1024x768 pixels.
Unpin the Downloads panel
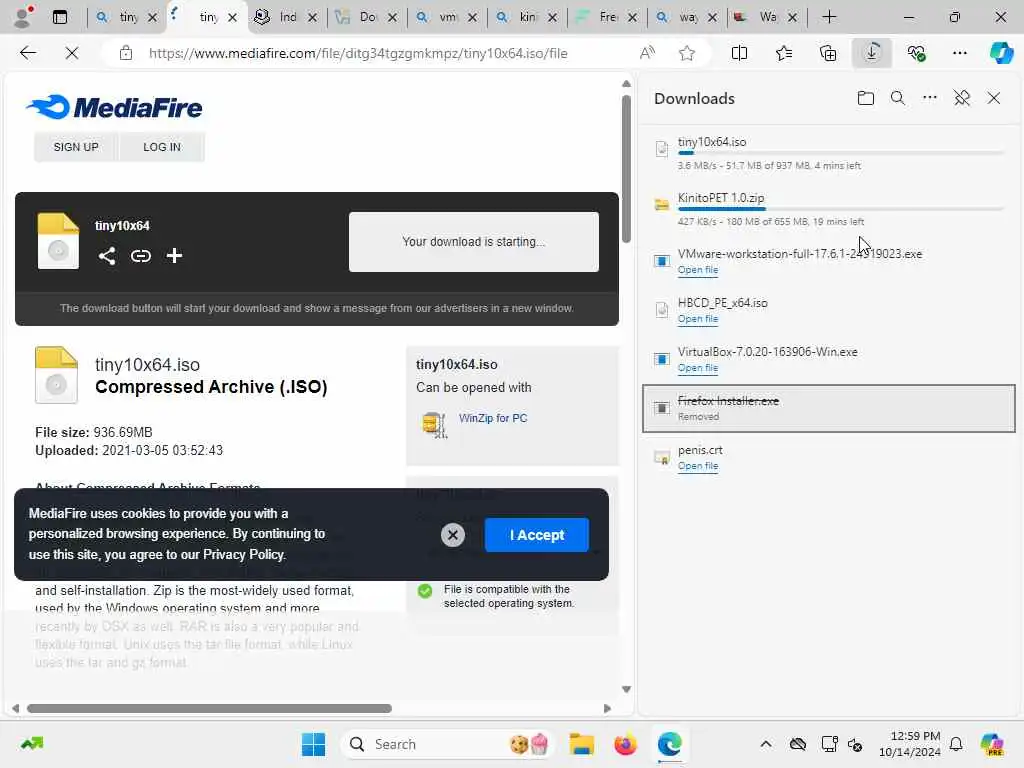click(961, 98)
